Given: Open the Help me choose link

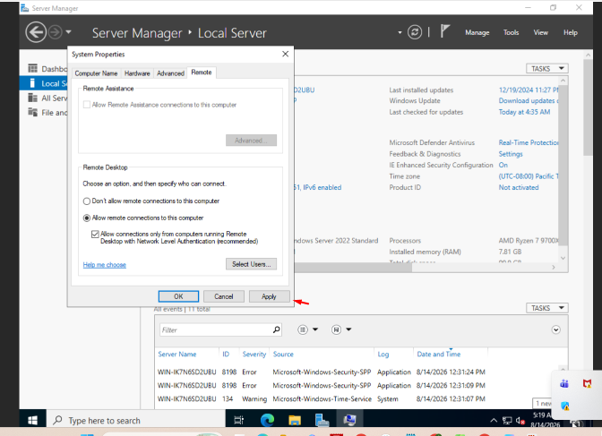Looking at the screenshot, I should (x=104, y=264).
